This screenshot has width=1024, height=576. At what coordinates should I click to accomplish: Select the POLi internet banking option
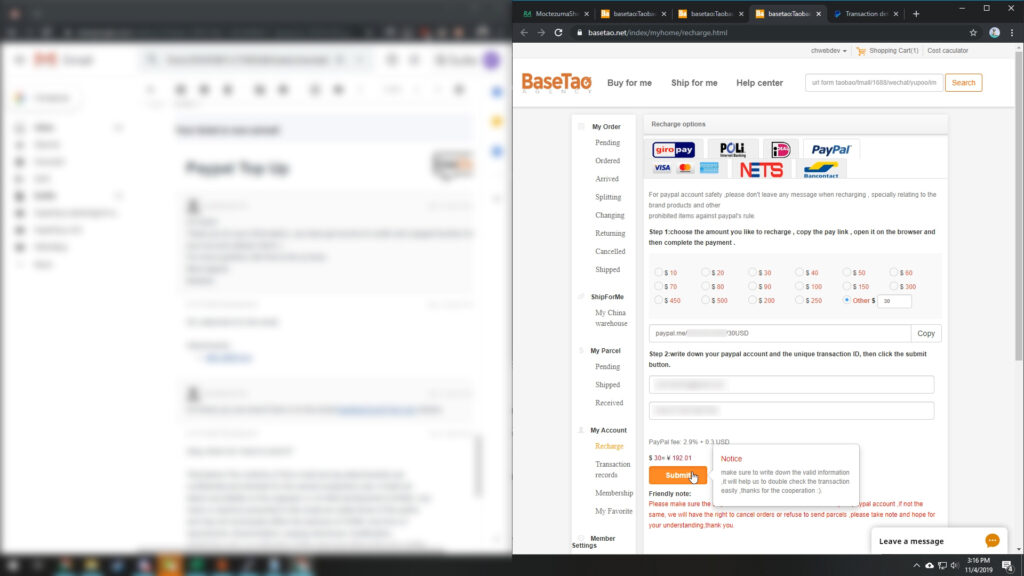click(x=732, y=150)
